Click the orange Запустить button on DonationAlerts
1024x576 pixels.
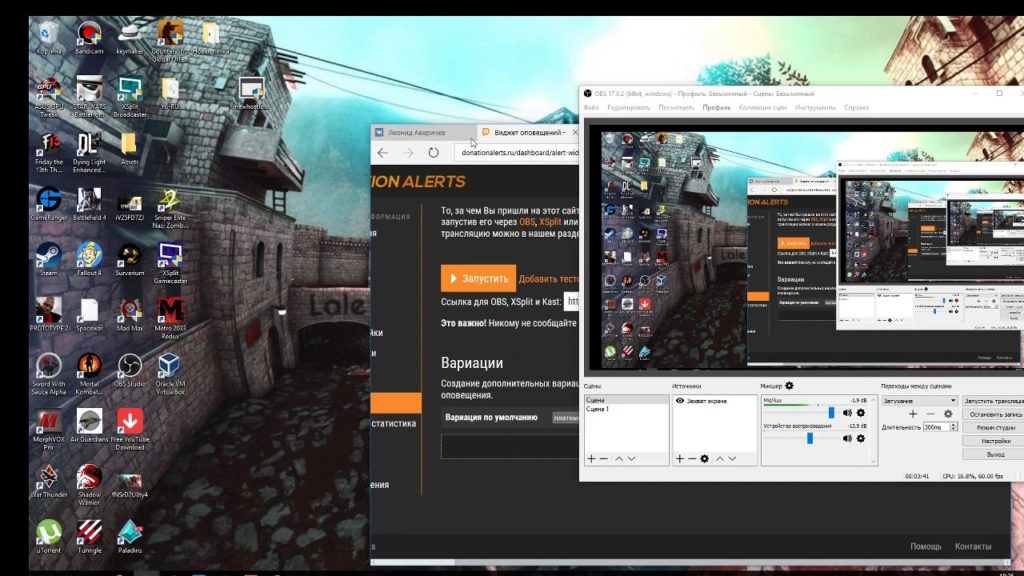[x=478, y=278]
